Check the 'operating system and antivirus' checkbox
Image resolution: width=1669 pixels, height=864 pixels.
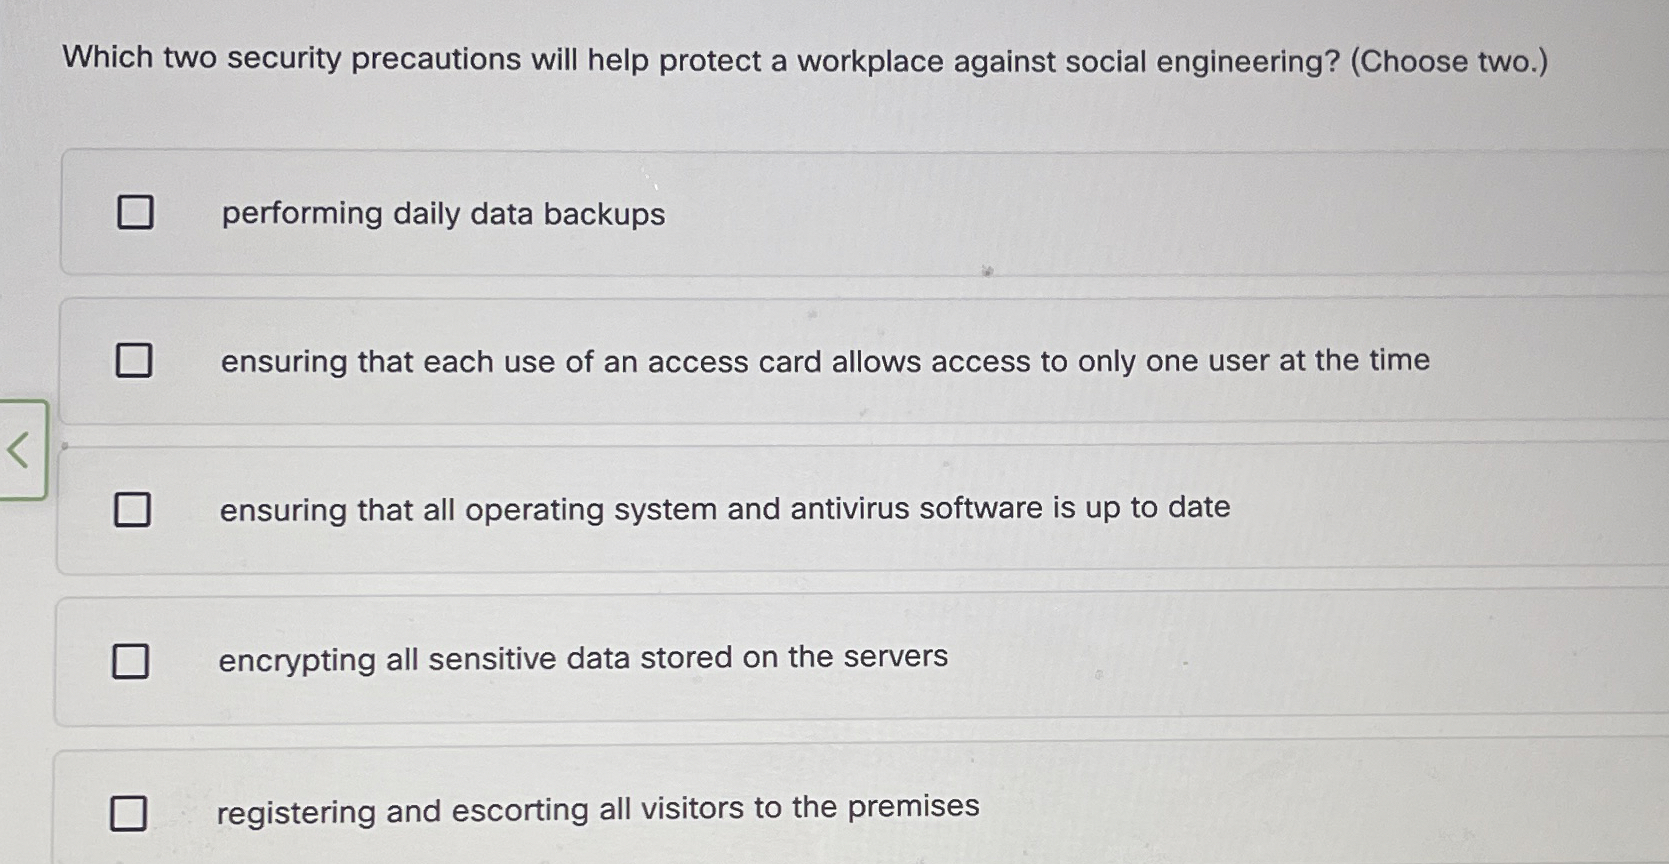point(131,509)
